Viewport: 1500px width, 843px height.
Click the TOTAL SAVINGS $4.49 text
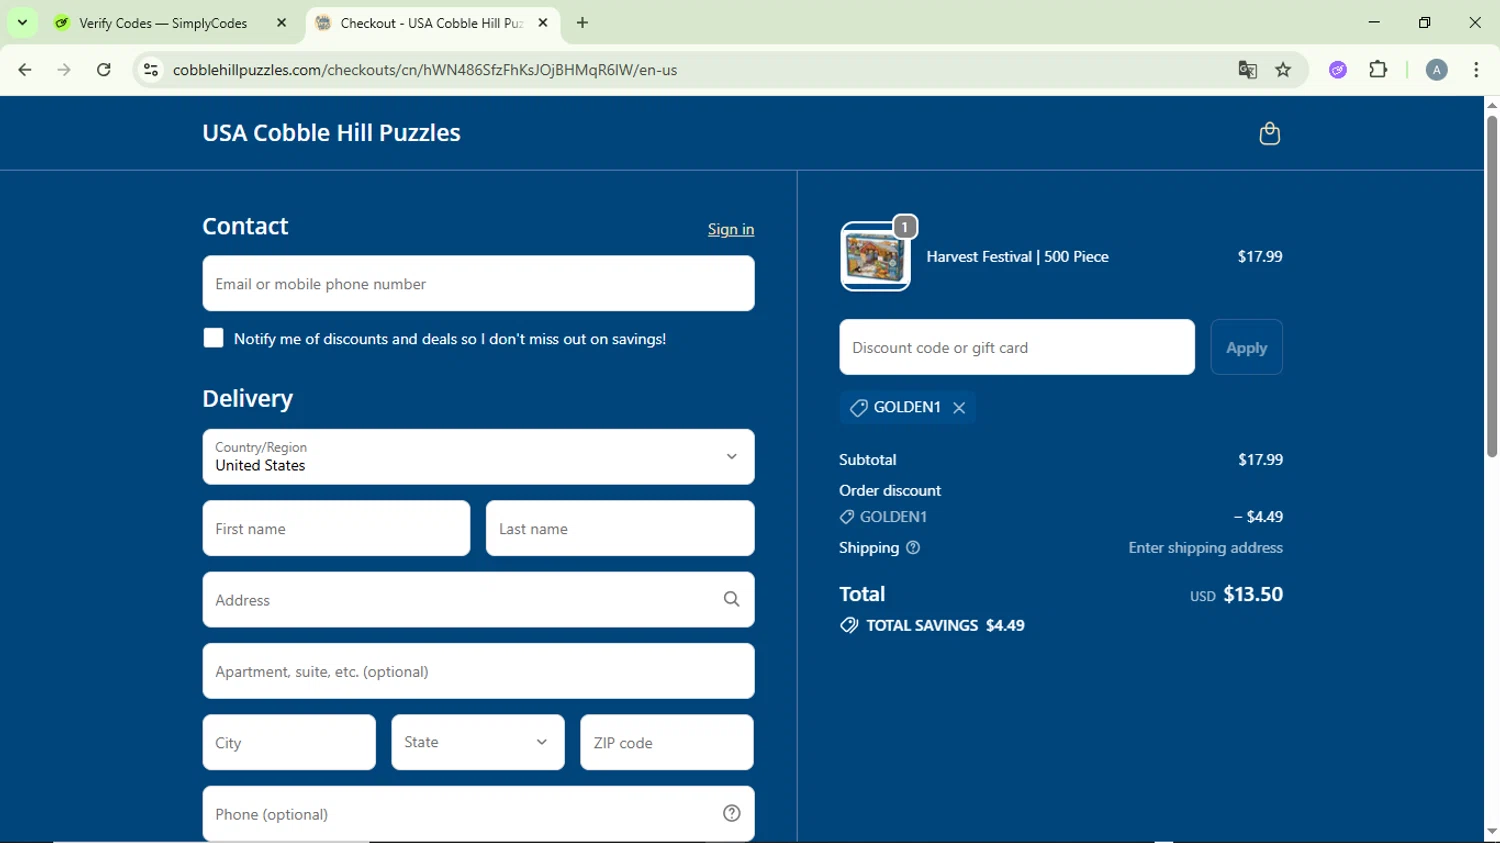click(945, 626)
